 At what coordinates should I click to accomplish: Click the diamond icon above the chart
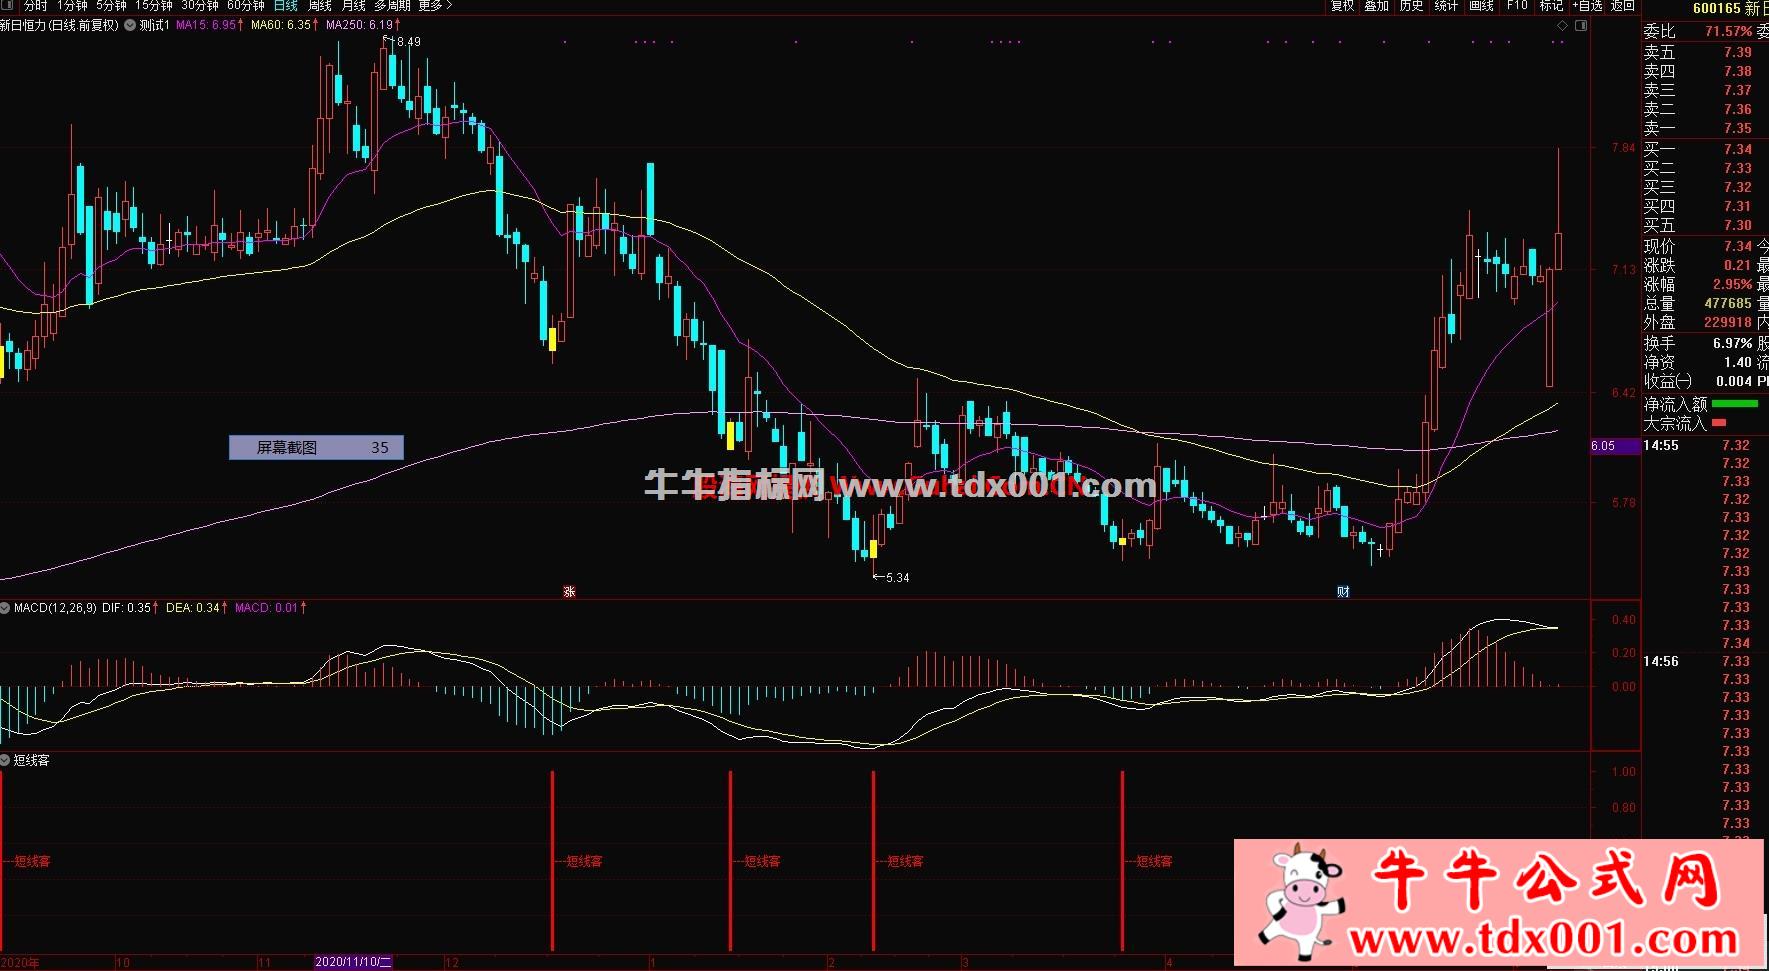(x=1563, y=26)
